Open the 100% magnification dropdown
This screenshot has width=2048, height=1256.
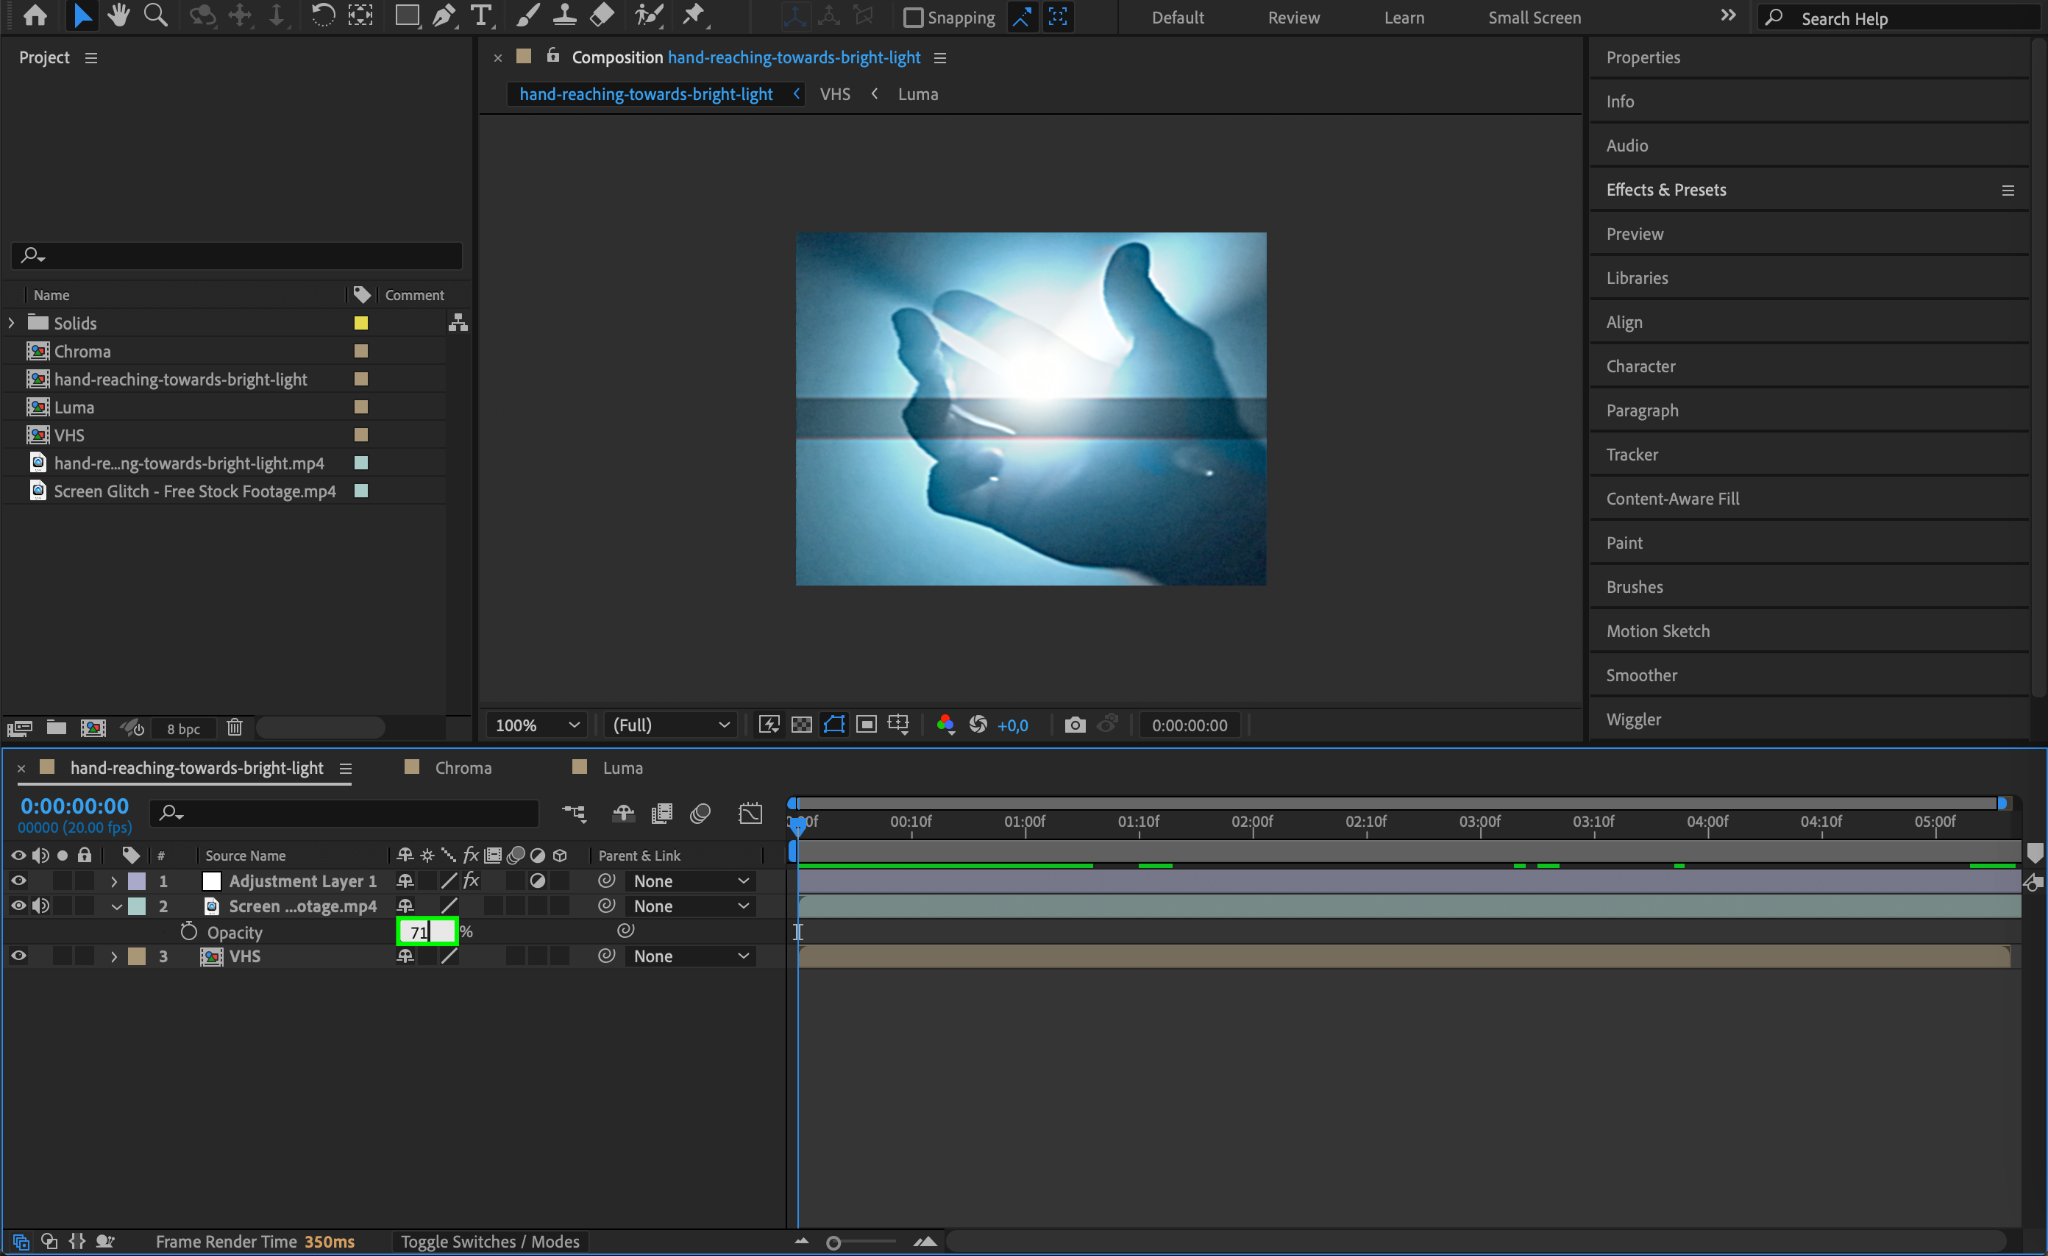pyautogui.click(x=537, y=725)
